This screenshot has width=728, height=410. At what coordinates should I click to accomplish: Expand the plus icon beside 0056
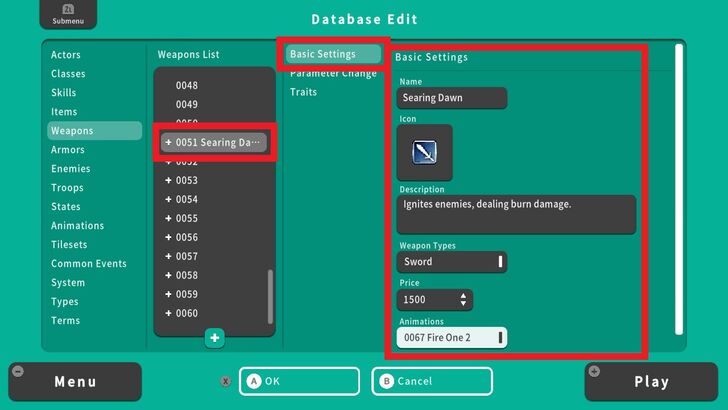pyautogui.click(x=168, y=237)
